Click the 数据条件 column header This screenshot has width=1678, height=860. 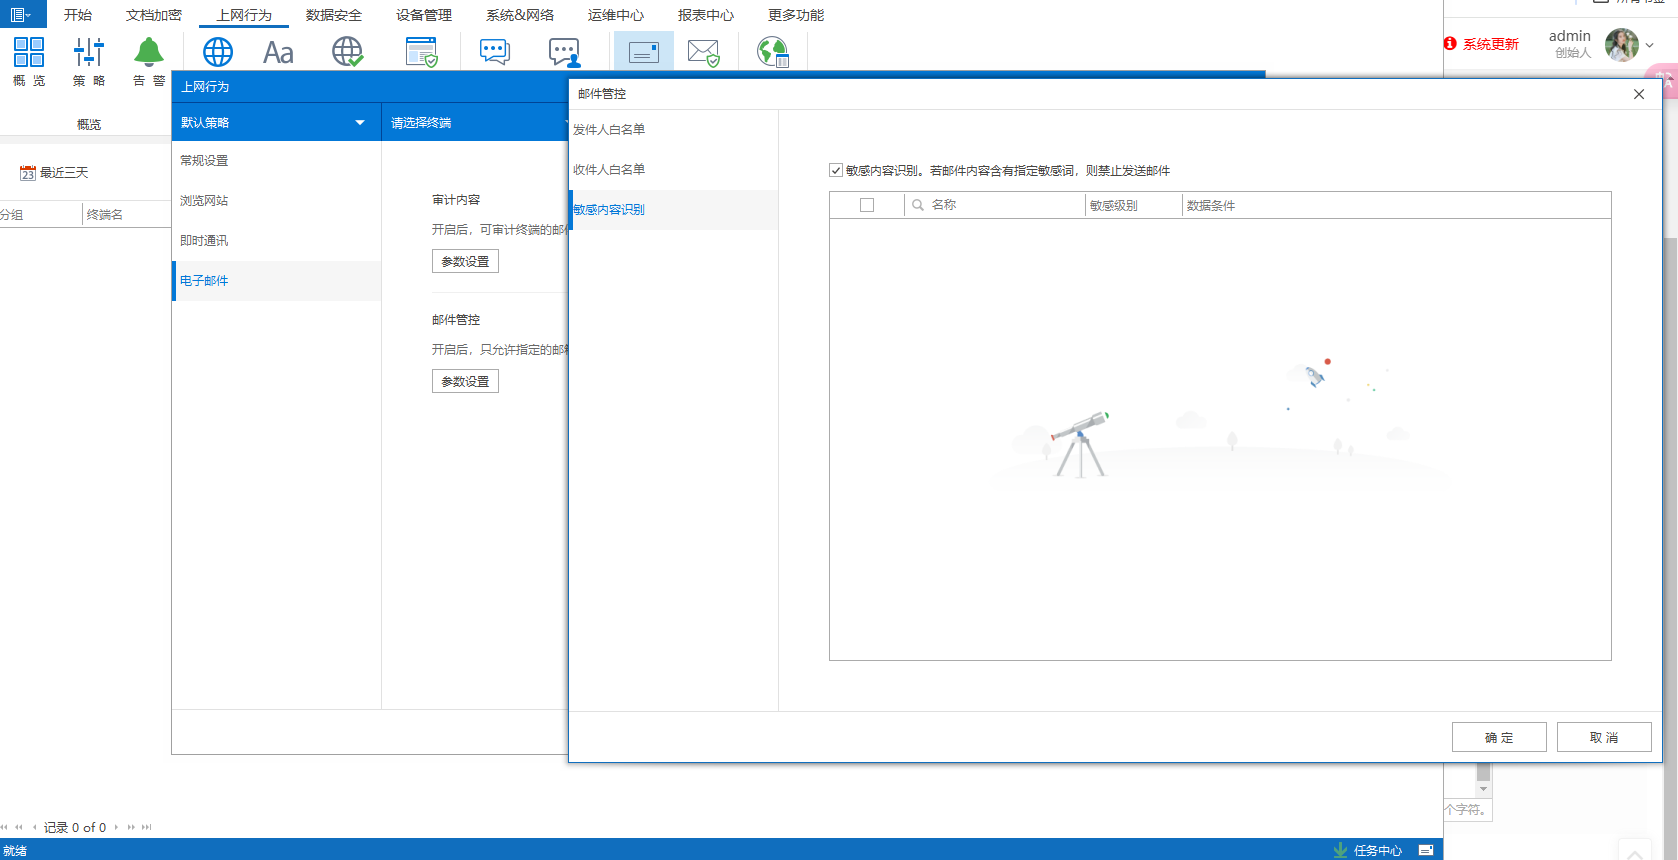click(x=1211, y=205)
